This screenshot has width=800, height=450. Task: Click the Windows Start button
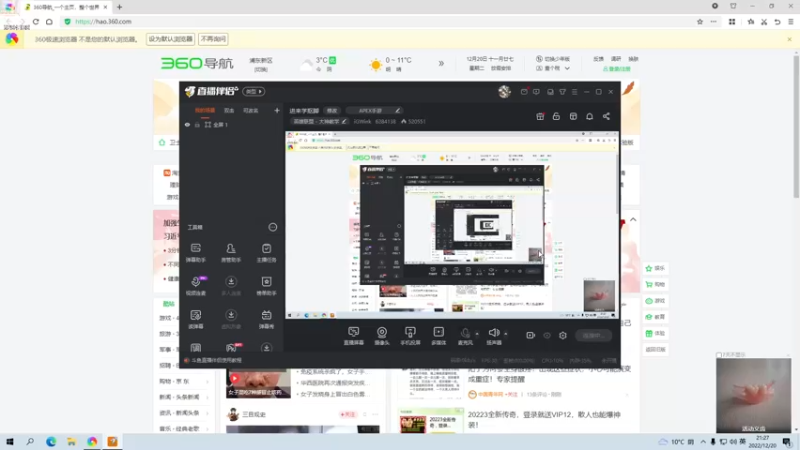[x=10, y=441]
